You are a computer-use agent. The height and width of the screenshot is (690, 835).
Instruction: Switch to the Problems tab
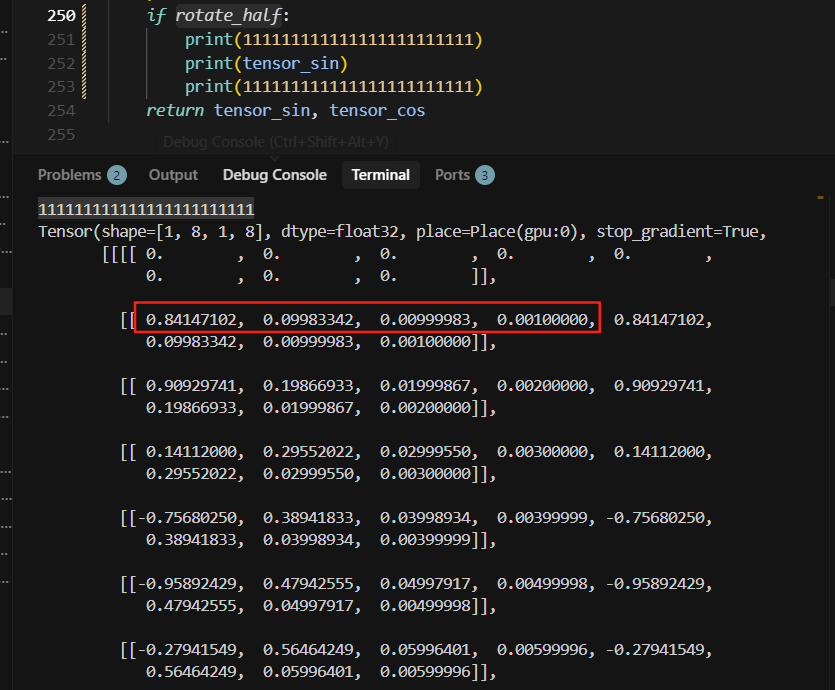click(x=69, y=175)
